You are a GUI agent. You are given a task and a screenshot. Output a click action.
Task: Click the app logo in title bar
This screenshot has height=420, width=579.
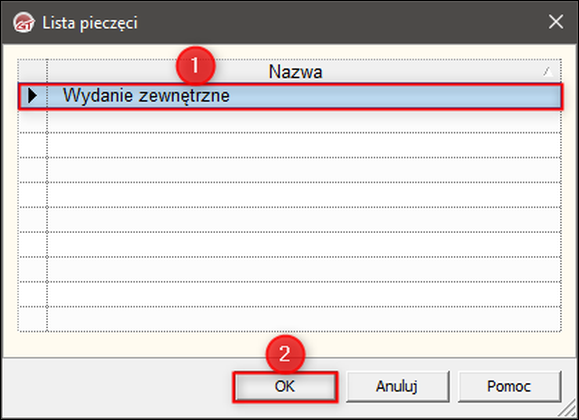click(x=24, y=23)
